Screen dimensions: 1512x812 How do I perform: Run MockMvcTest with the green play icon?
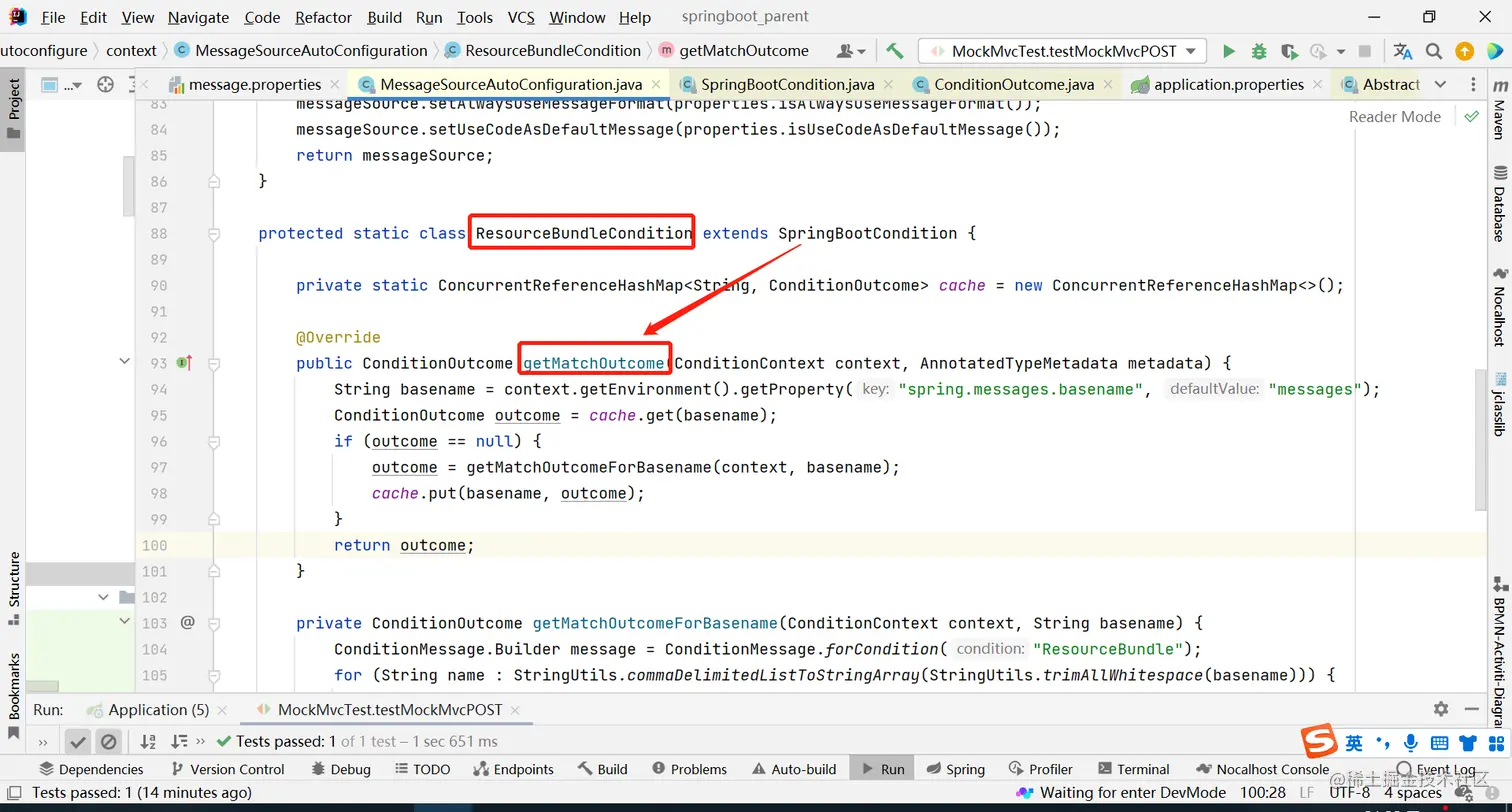pos(1229,51)
